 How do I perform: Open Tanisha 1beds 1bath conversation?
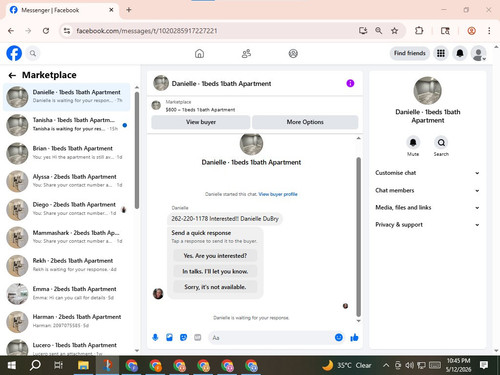coord(67,125)
